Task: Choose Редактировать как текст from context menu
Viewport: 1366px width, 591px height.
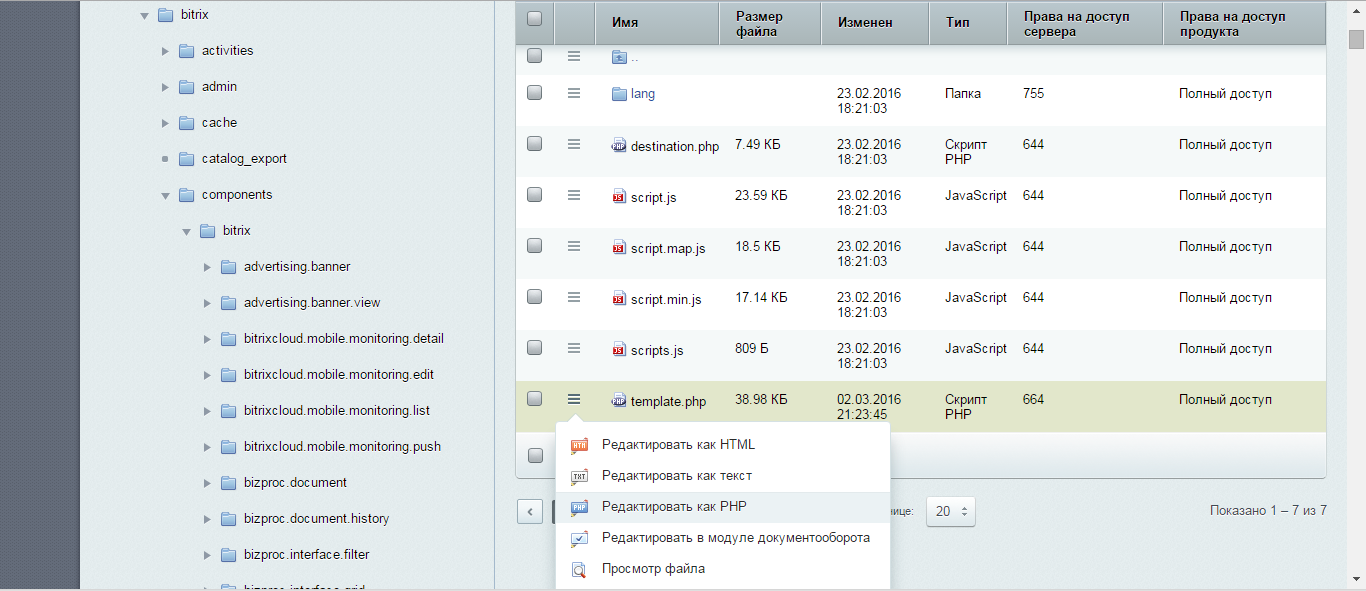Action: 722,476
